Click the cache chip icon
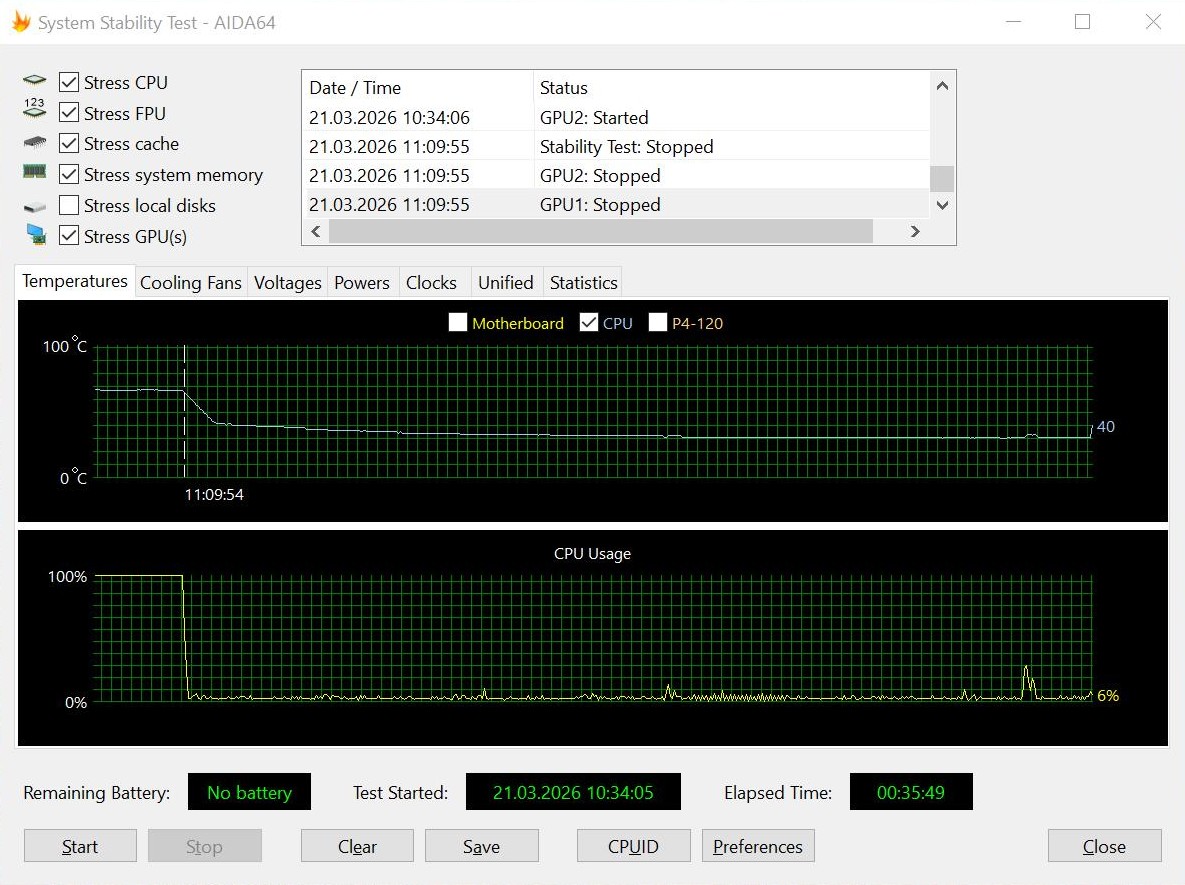 34,142
